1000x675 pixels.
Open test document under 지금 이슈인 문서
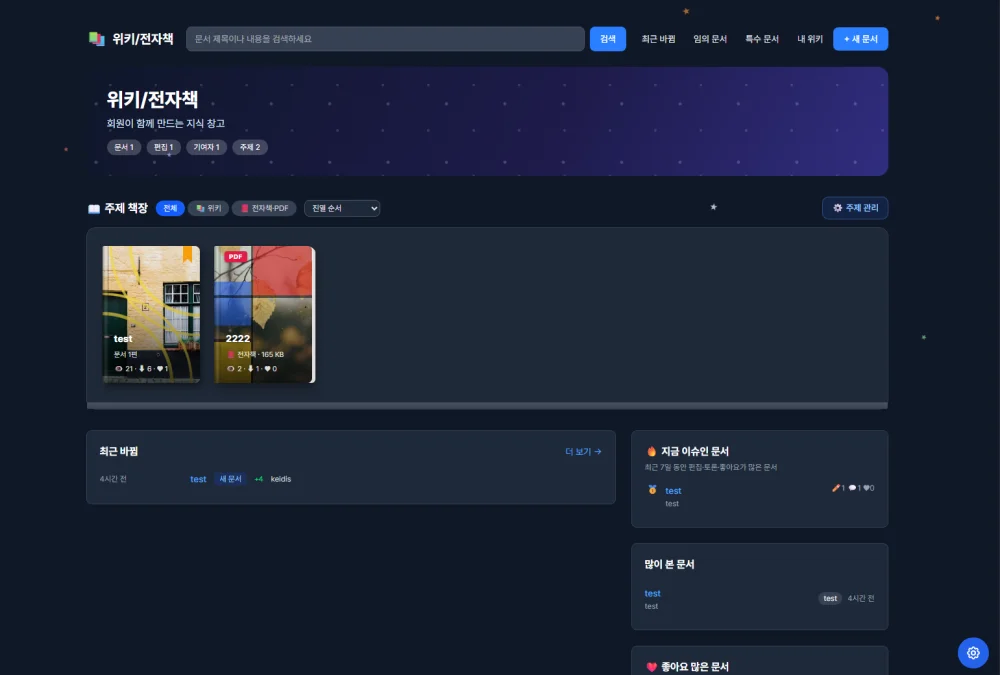673,491
